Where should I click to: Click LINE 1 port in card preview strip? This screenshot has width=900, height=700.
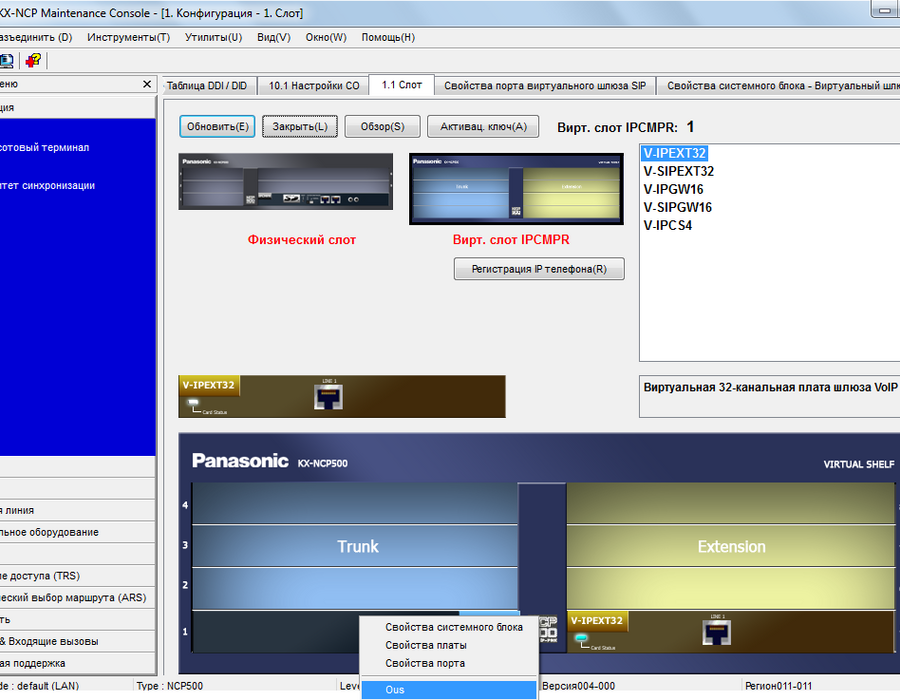click(x=329, y=396)
